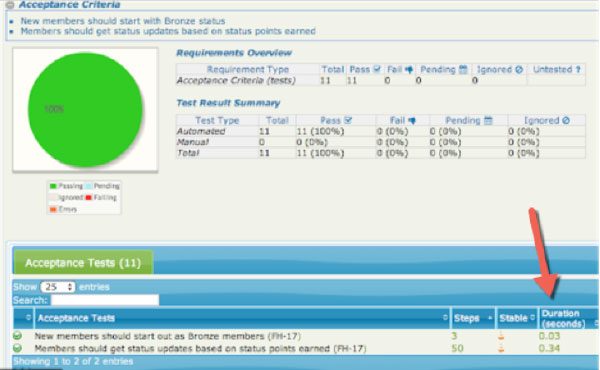Click the Fail thumbs-down icon in Test Result Summary
This screenshot has width=600, height=370.
(412, 121)
